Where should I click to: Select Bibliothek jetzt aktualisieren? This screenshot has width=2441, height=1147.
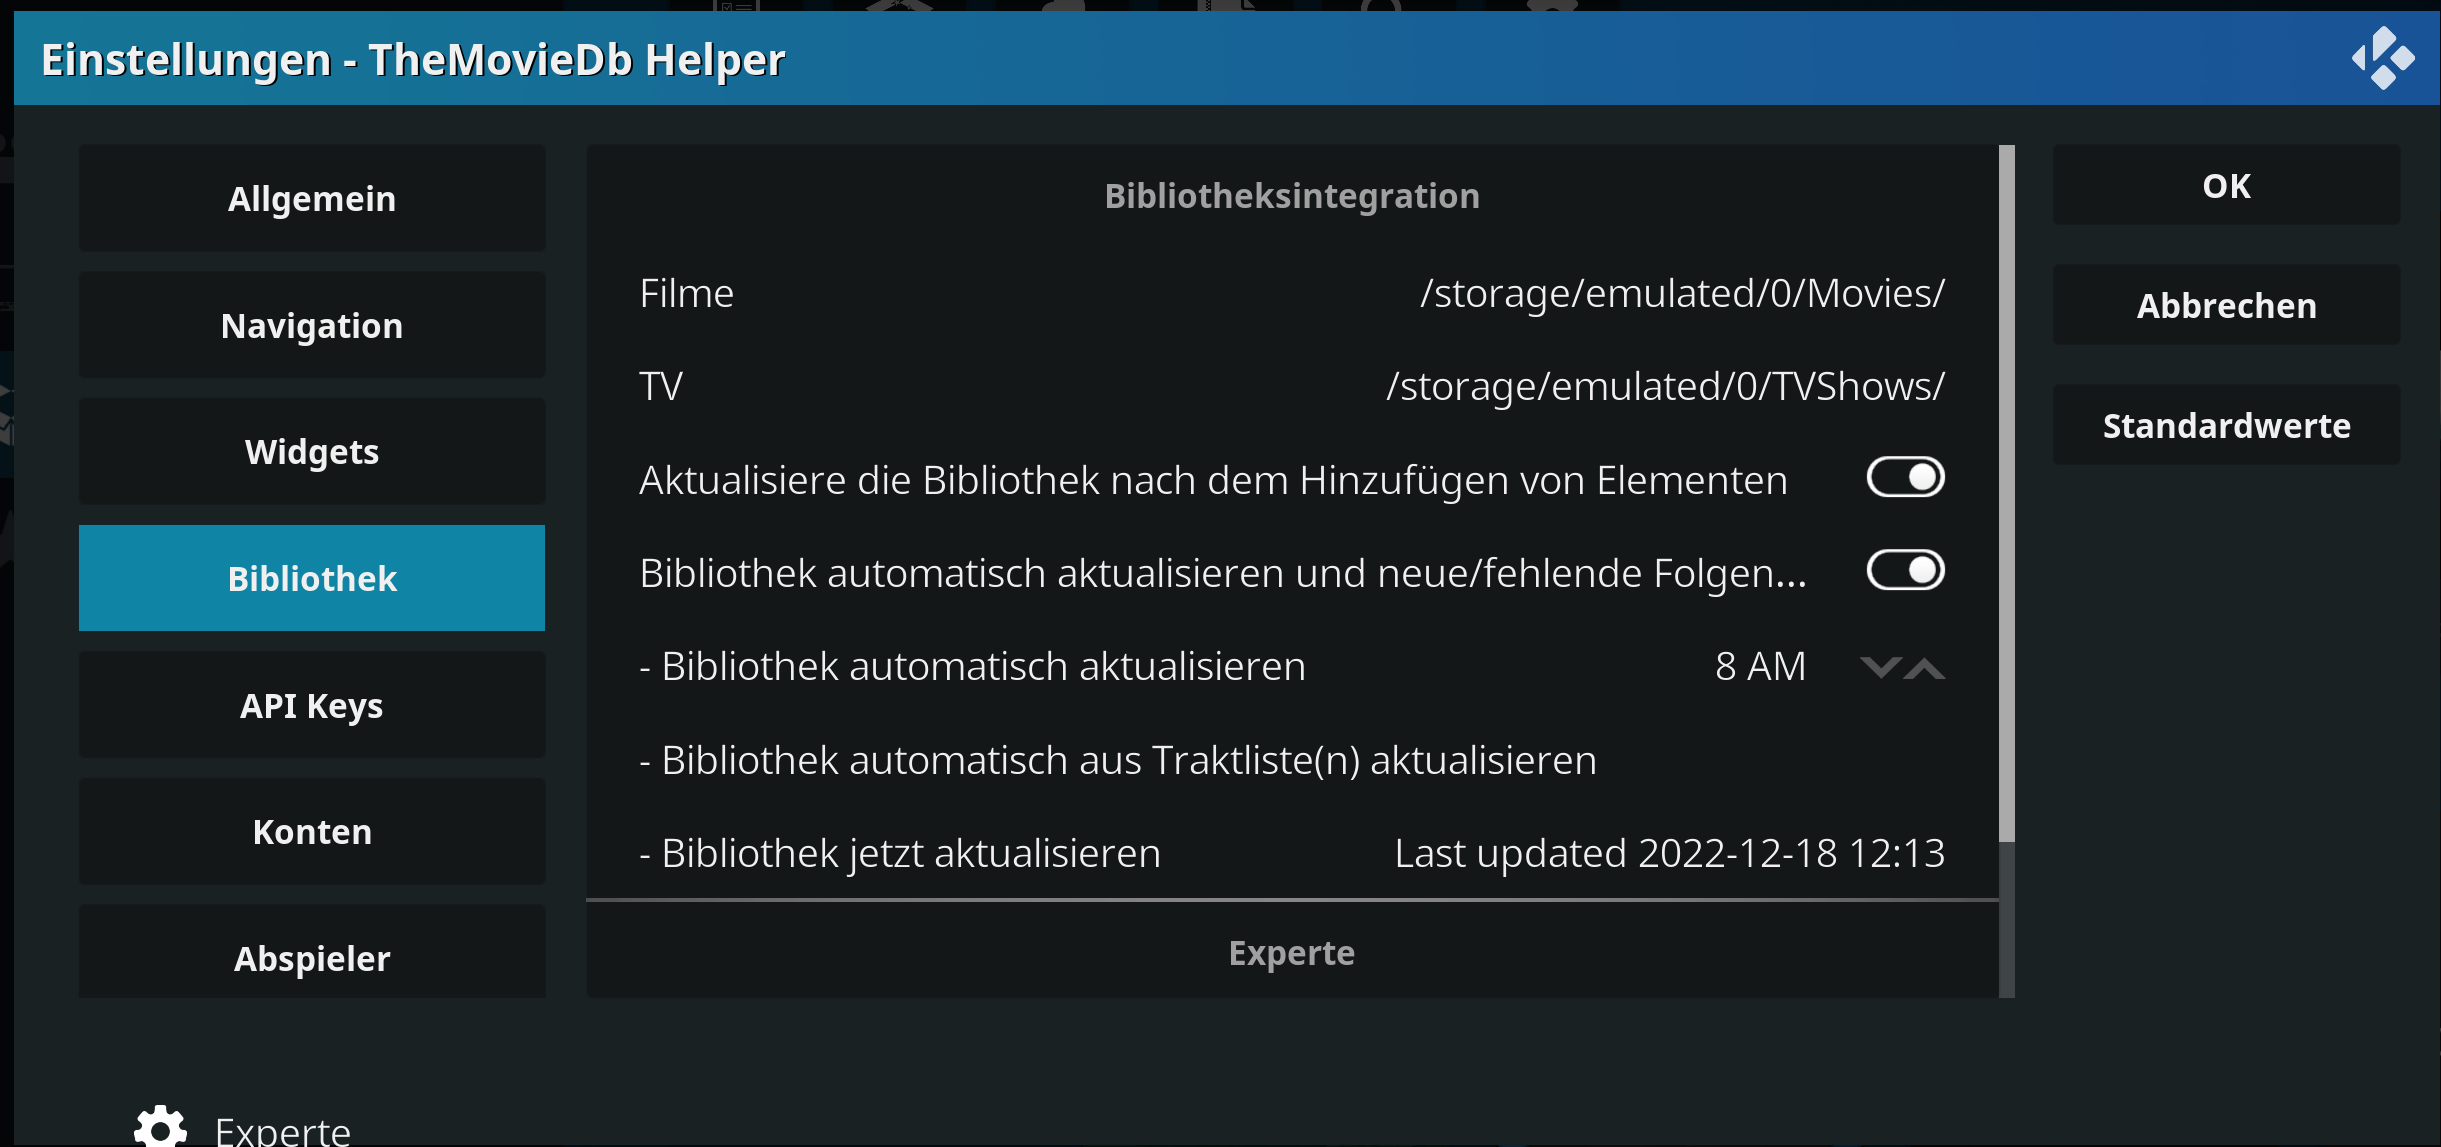point(1292,853)
